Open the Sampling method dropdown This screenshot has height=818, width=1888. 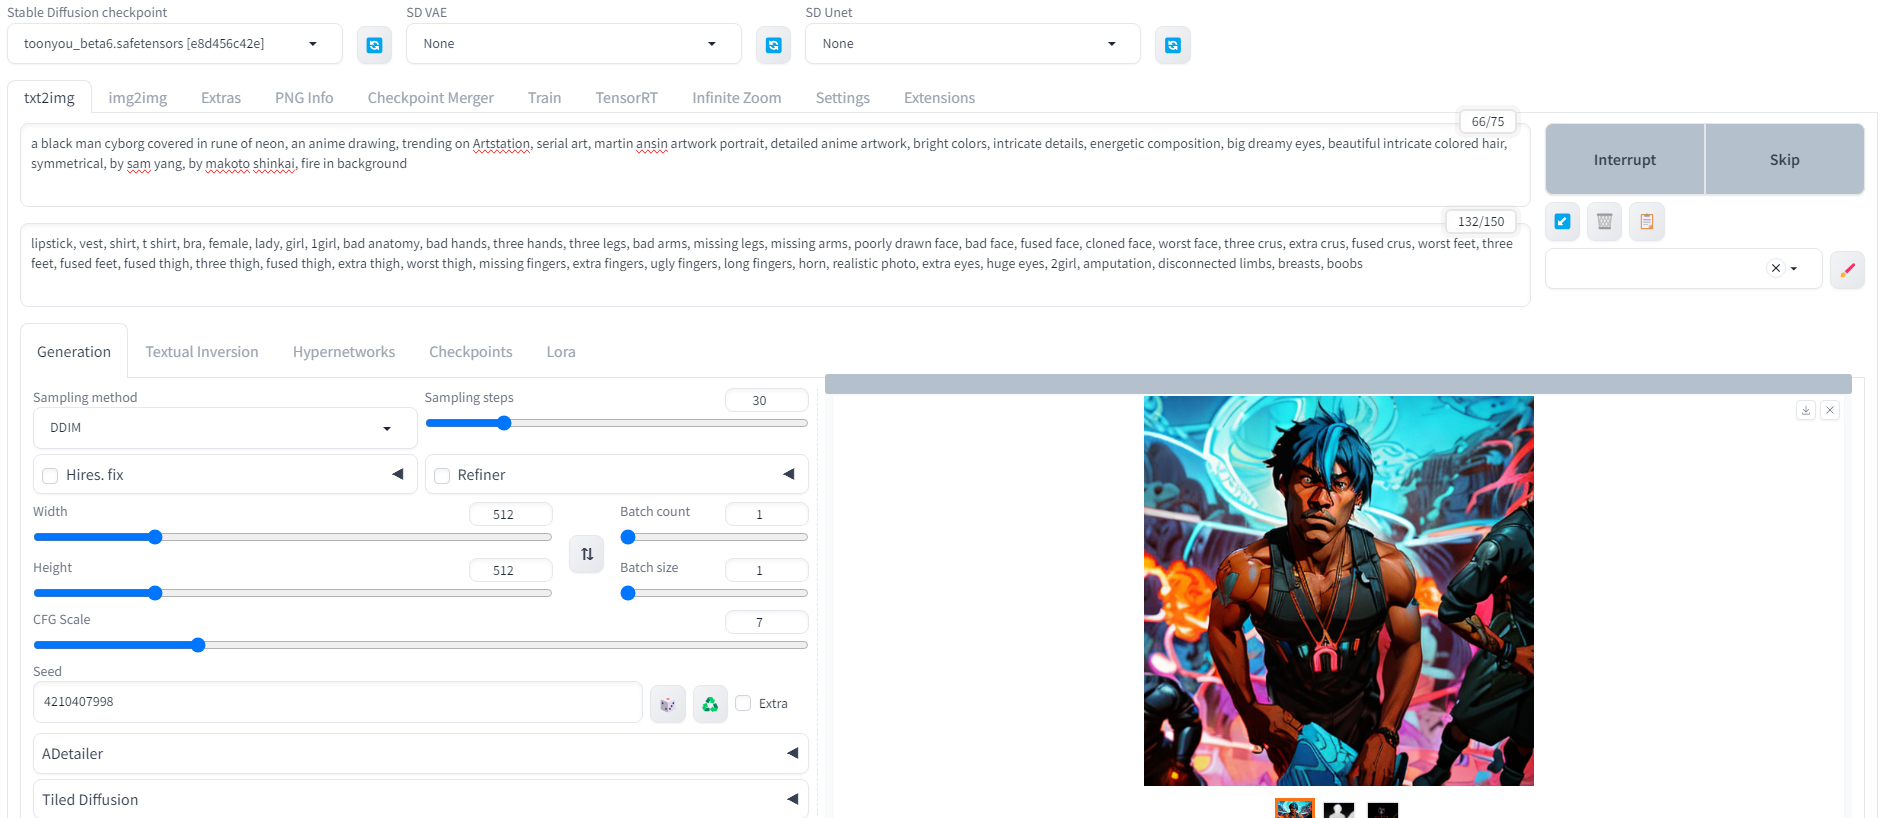225,428
